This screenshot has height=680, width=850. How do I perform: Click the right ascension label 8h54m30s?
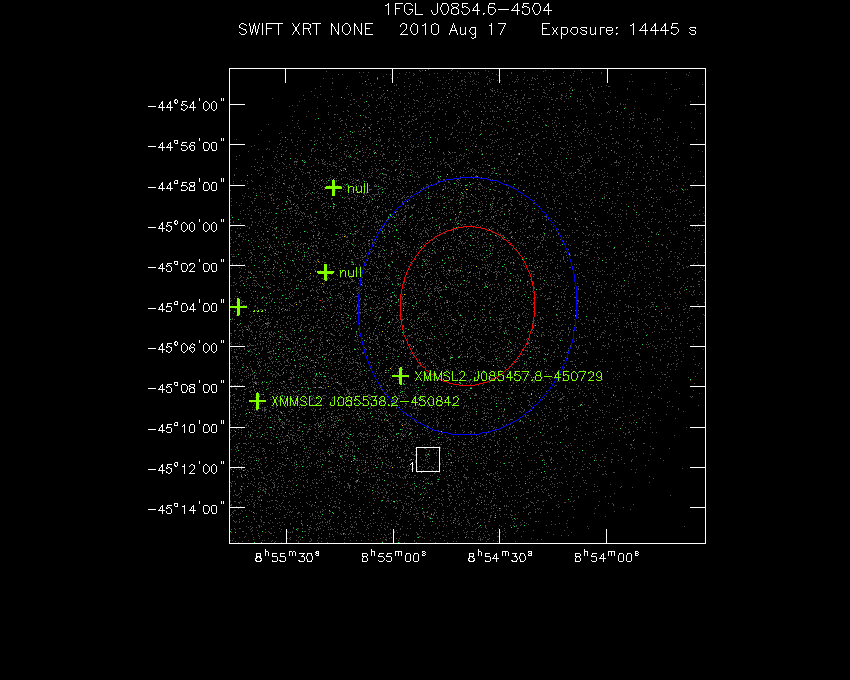click(500, 557)
